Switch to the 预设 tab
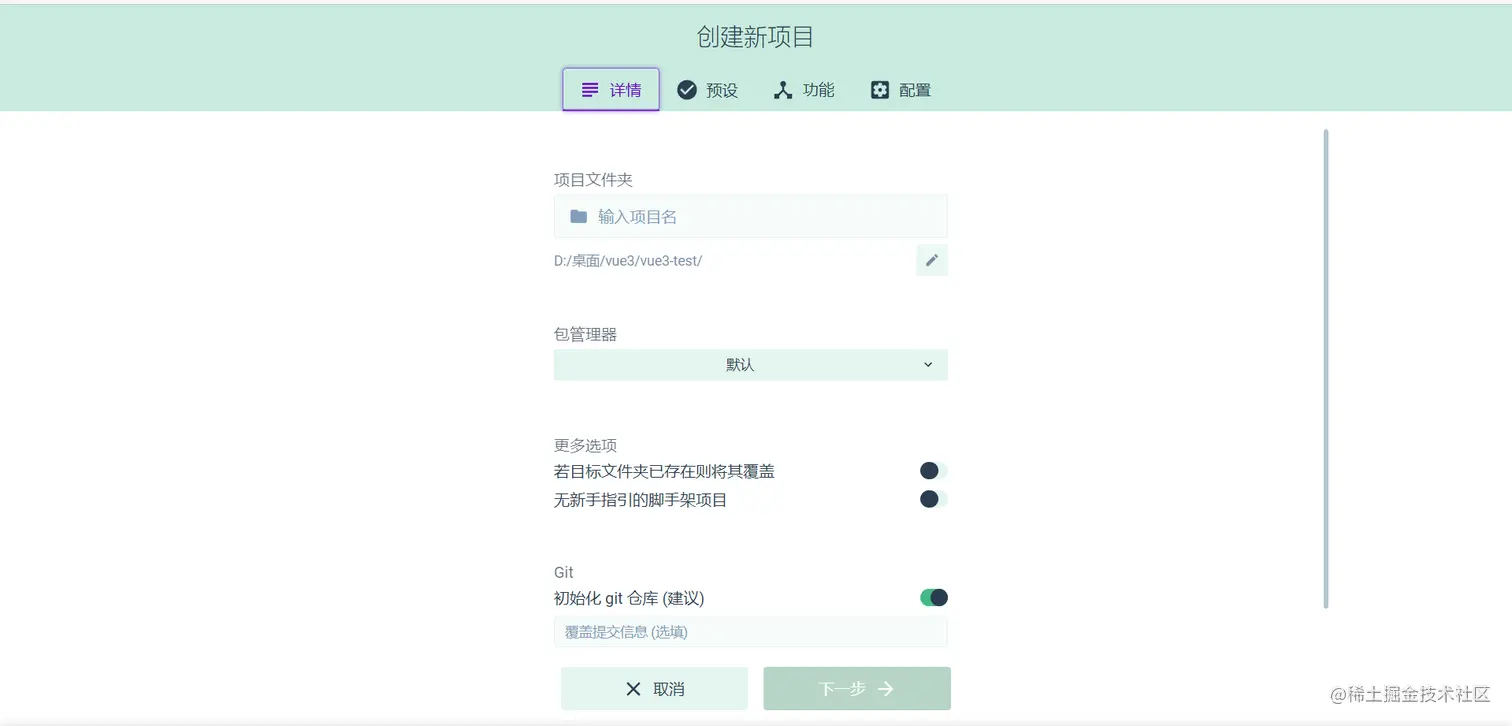The height and width of the screenshot is (726, 1512). [x=707, y=90]
